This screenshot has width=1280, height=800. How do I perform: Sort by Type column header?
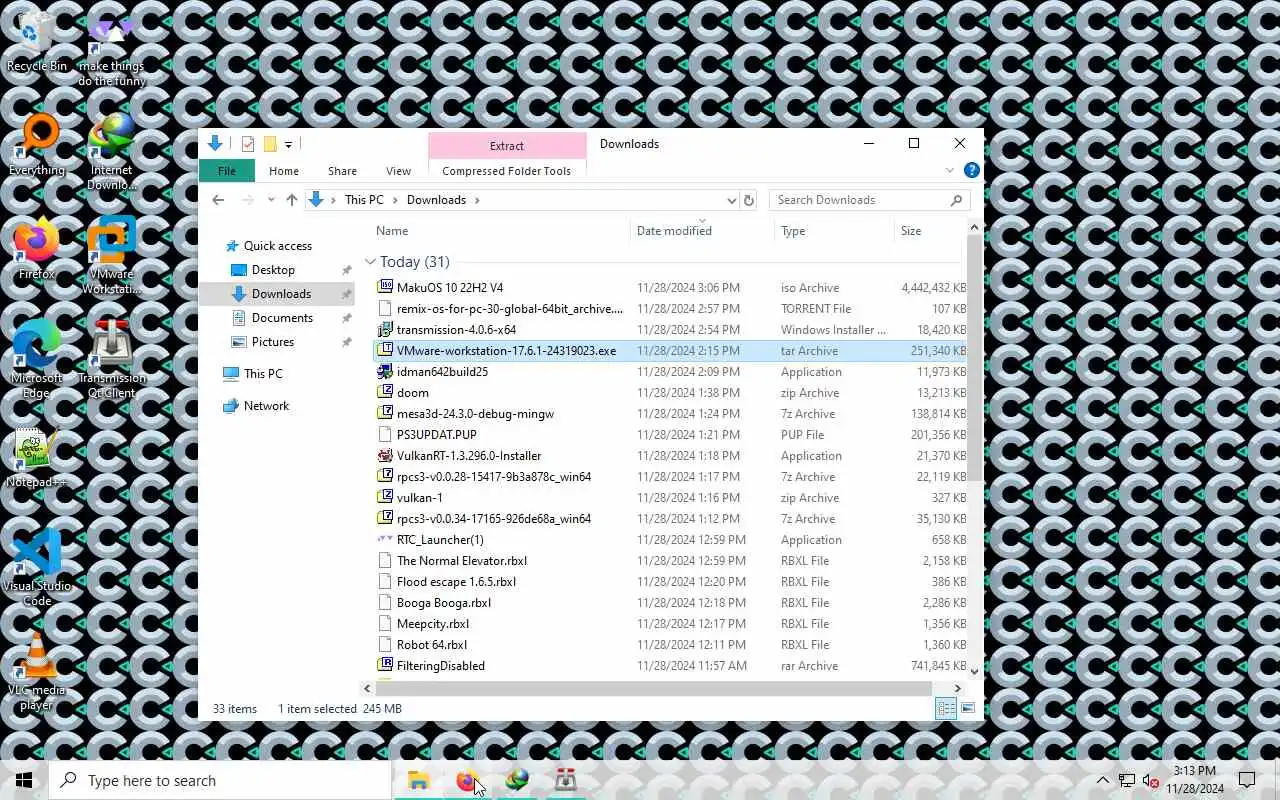835,231
